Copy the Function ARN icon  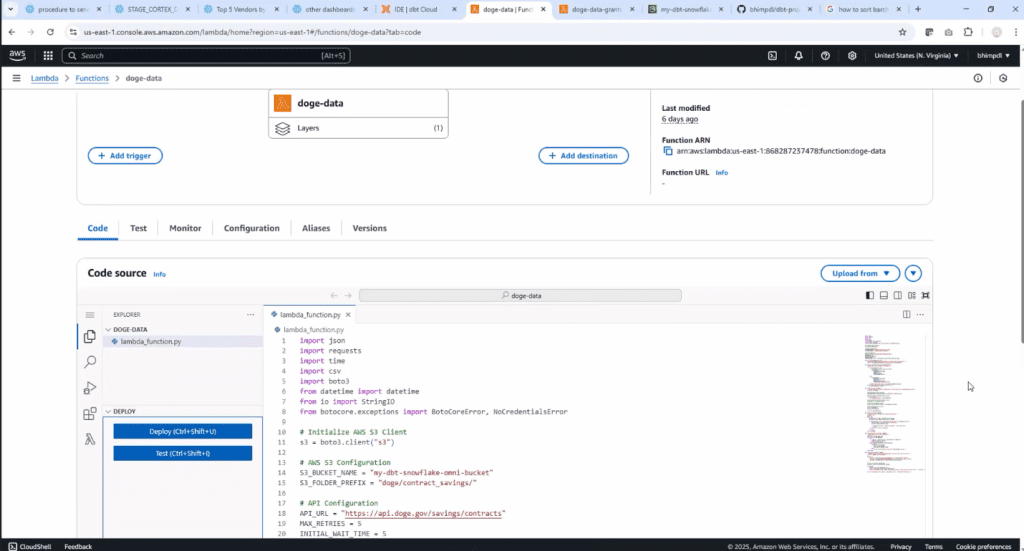[667, 151]
